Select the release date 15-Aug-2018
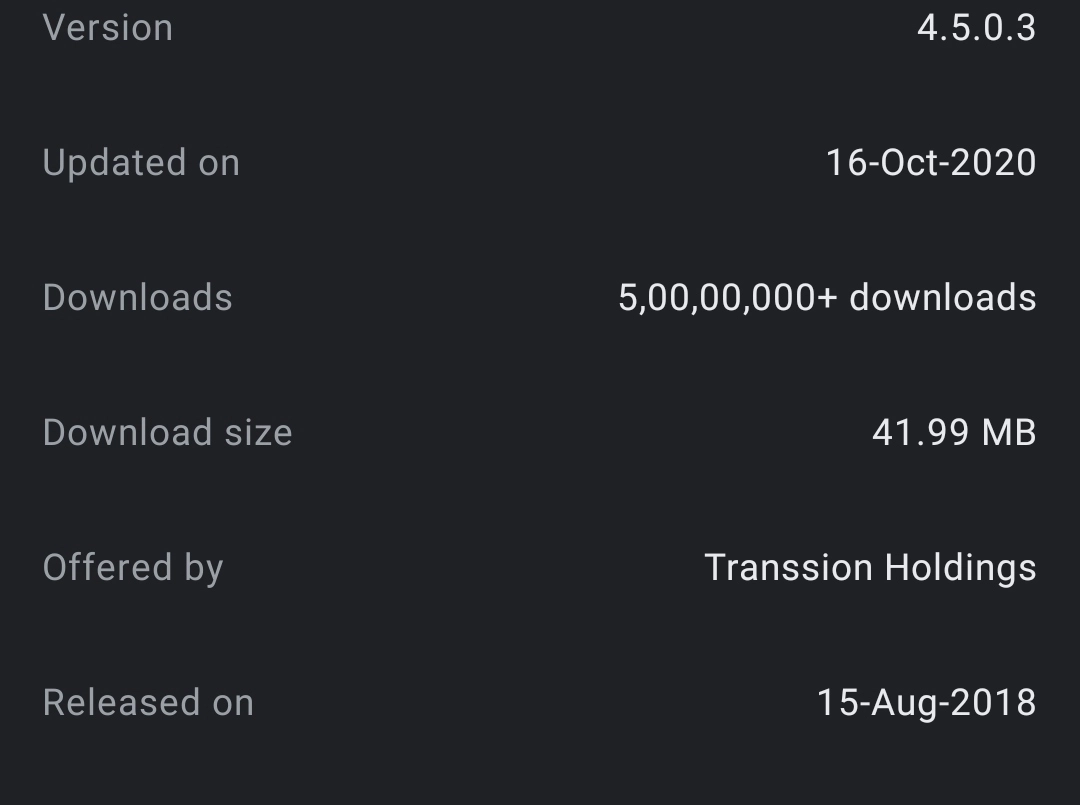This screenshot has width=1080, height=805. [926, 703]
